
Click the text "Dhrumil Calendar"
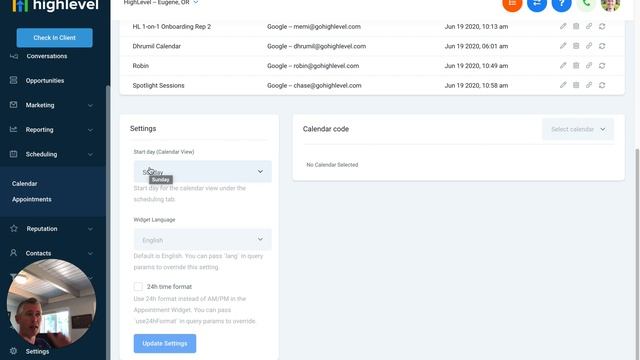156,46
